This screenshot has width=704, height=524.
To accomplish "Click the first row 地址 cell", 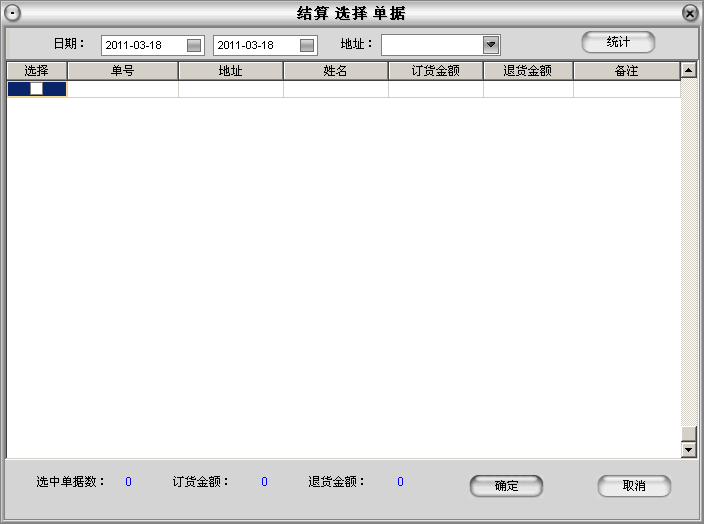I will tap(231, 89).
